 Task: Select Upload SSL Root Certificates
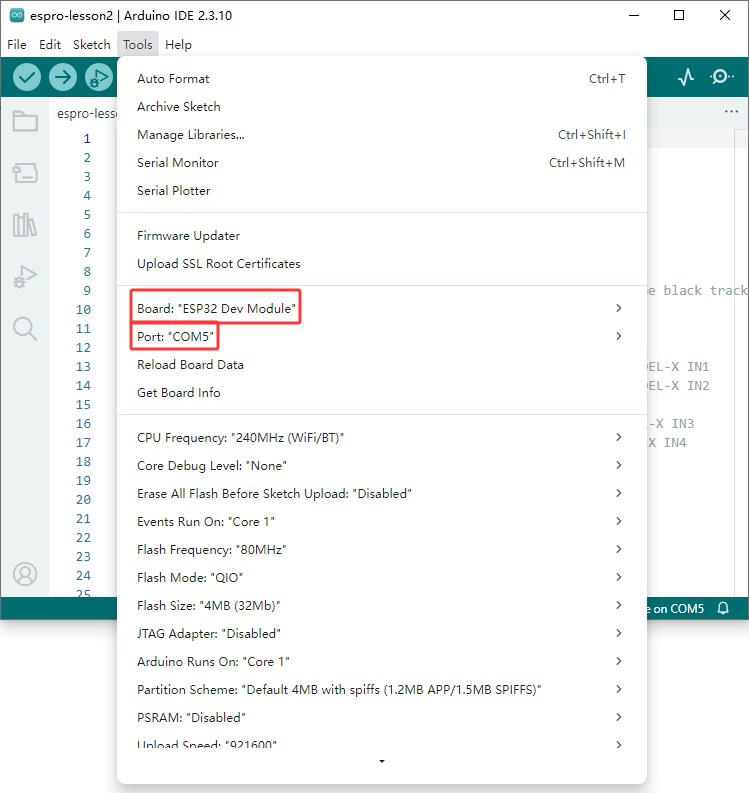pos(382,263)
